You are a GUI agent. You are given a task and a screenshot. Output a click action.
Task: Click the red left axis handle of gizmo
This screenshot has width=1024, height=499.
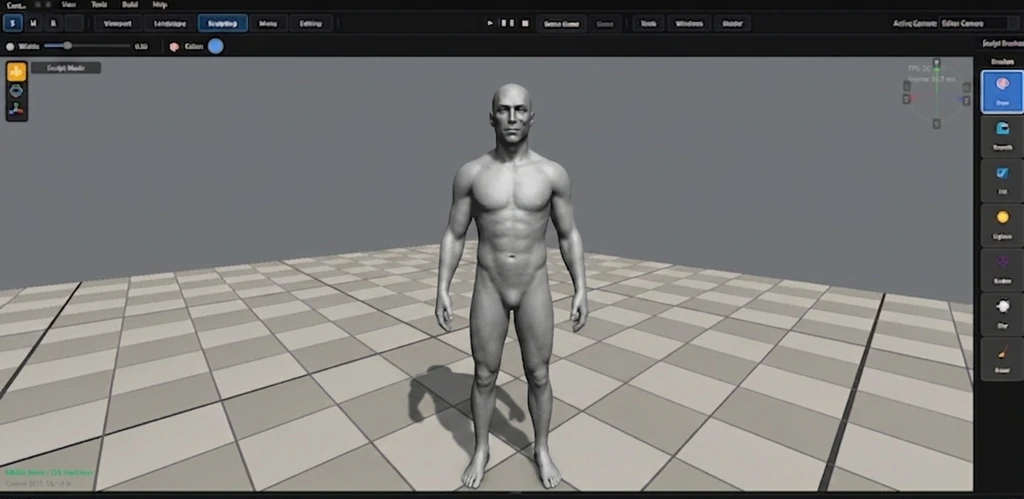click(906, 99)
